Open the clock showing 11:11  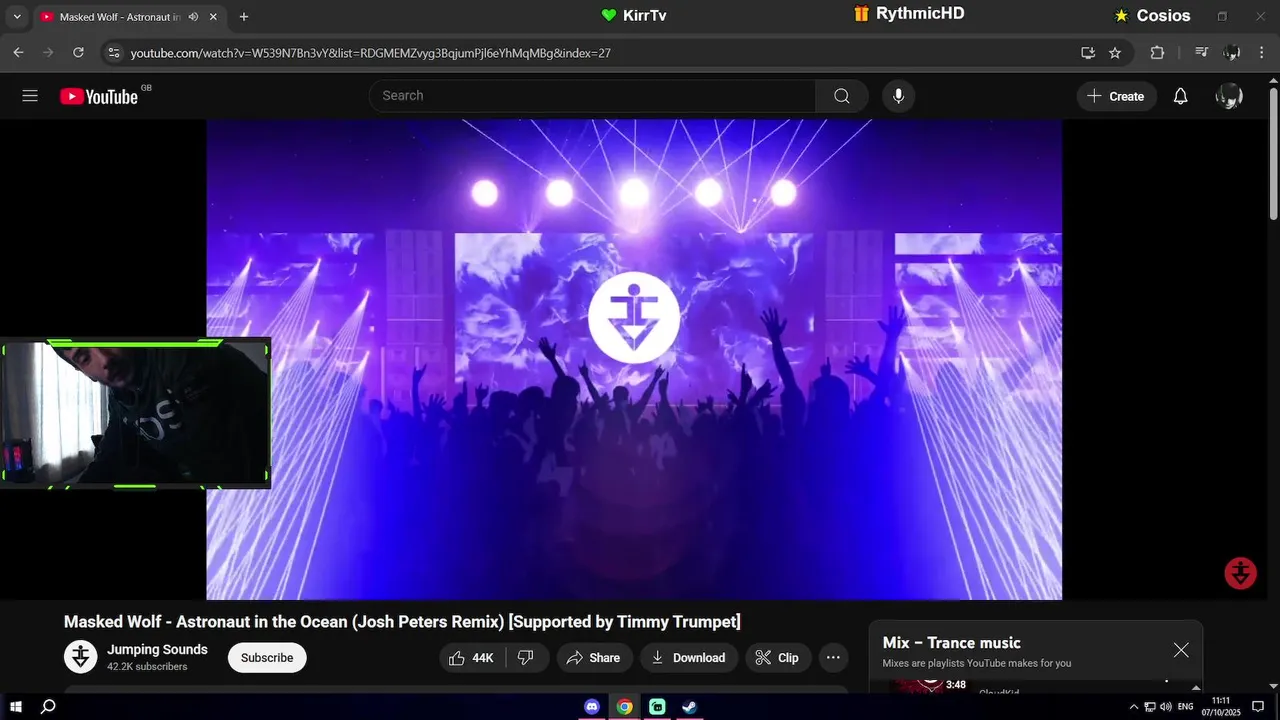tap(1221, 707)
